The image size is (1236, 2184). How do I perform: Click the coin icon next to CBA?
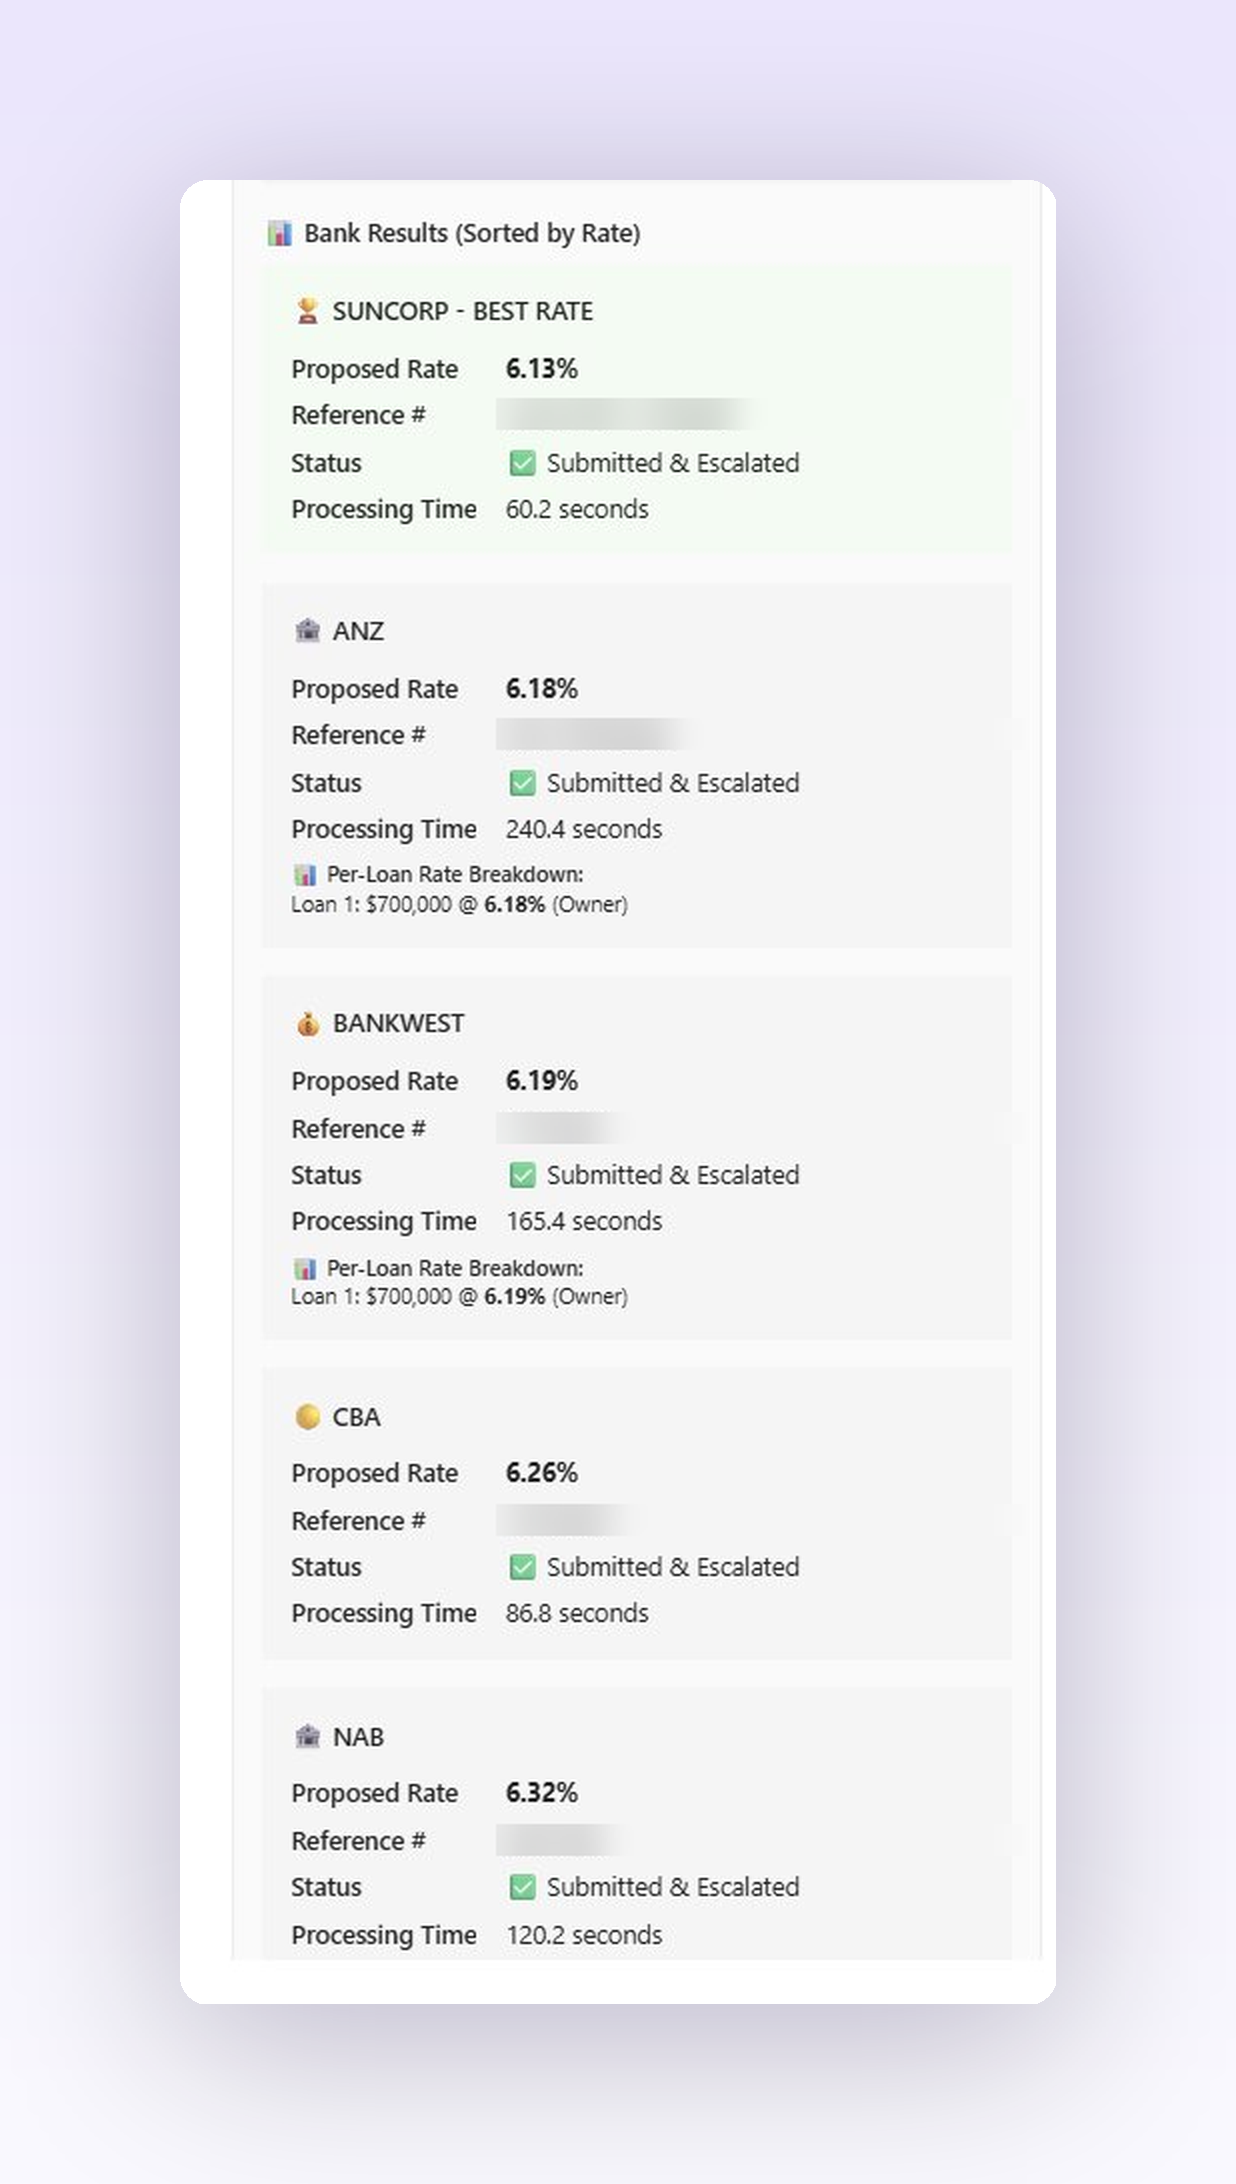point(308,1417)
